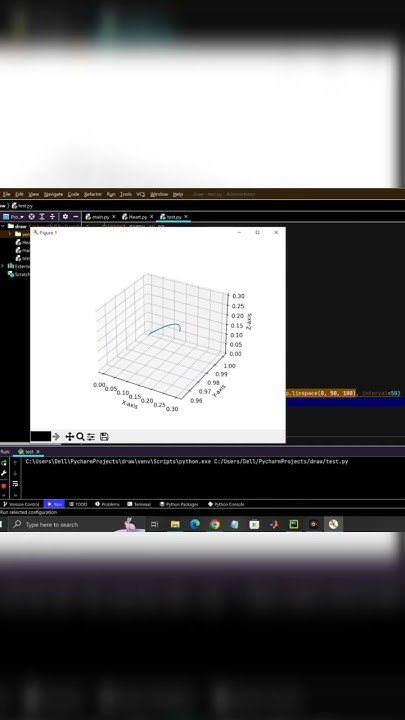Viewport: 405px width, 720px height.
Task: Open File Explorer from the taskbar
Action: tap(175, 524)
